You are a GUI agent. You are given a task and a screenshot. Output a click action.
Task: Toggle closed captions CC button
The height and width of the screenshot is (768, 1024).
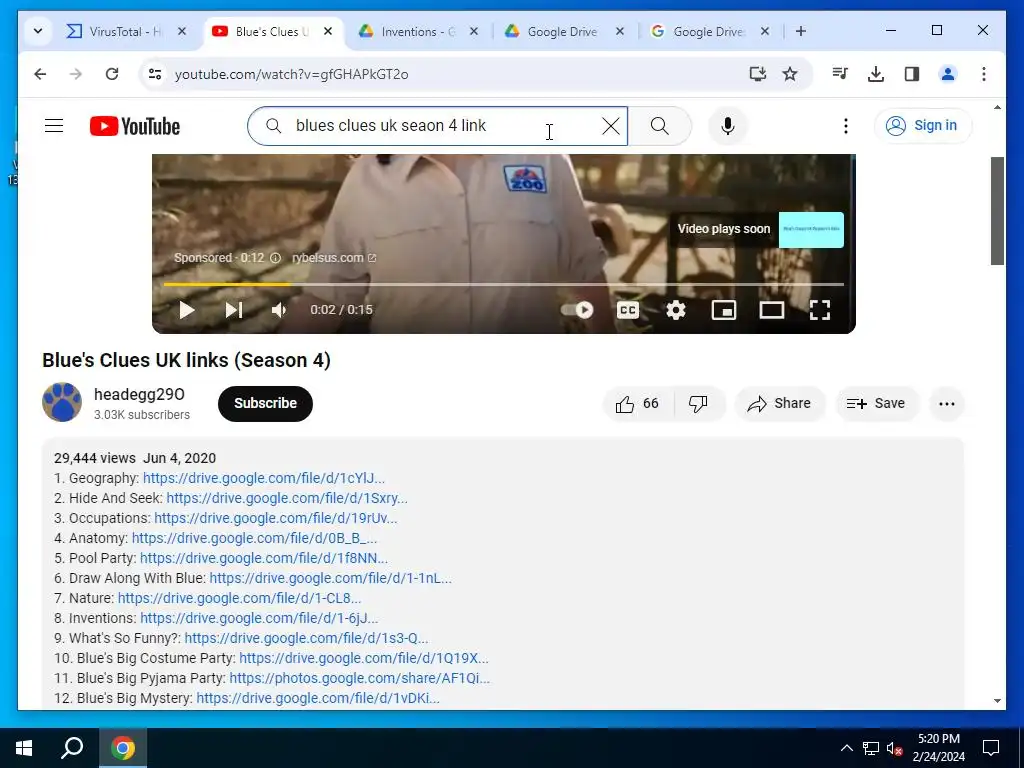coord(628,310)
